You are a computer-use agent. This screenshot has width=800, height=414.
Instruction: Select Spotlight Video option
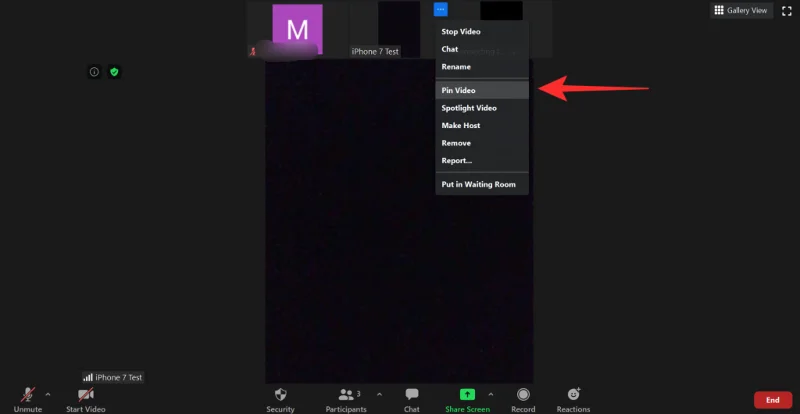click(482, 108)
